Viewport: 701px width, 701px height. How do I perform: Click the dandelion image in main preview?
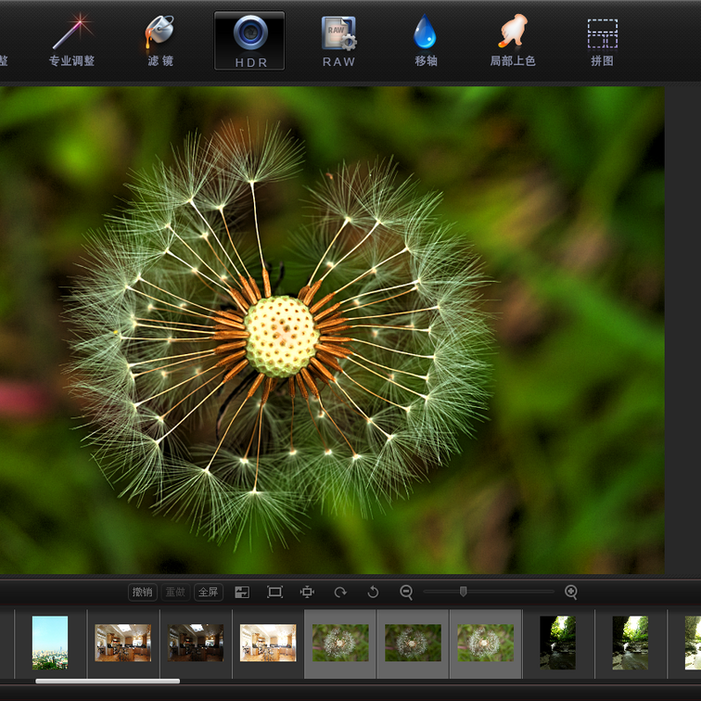(332, 330)
